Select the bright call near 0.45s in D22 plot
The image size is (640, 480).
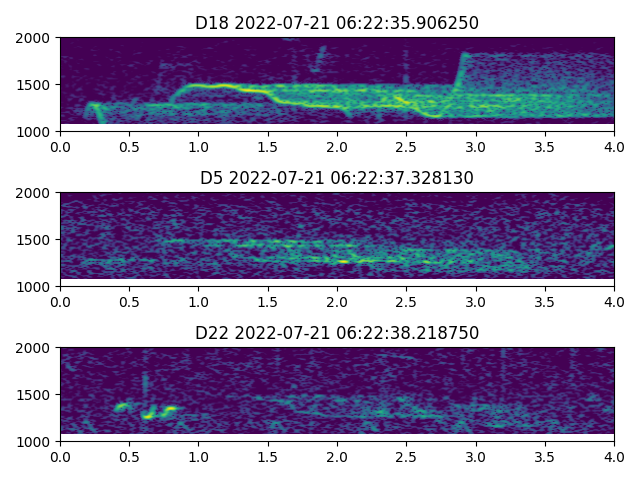[124, 406]
